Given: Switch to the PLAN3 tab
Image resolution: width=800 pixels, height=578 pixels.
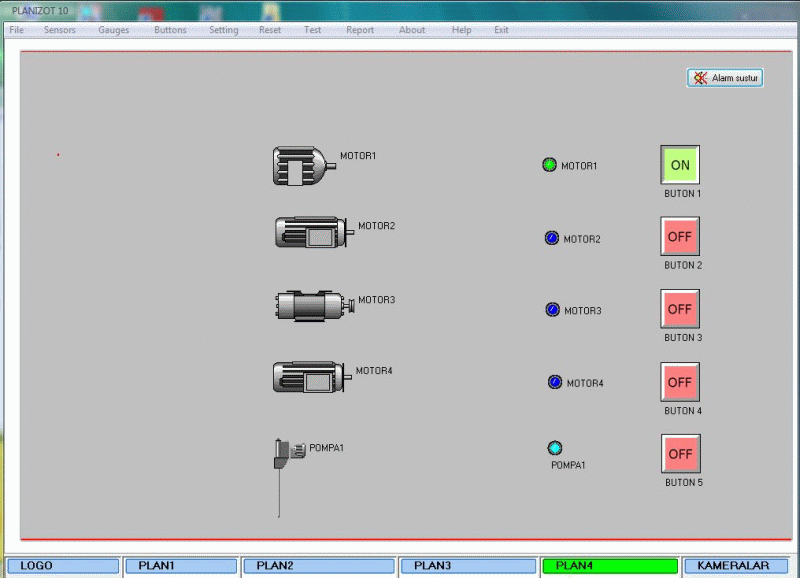Looking at the screenshot, I should (x=468, y=566).
